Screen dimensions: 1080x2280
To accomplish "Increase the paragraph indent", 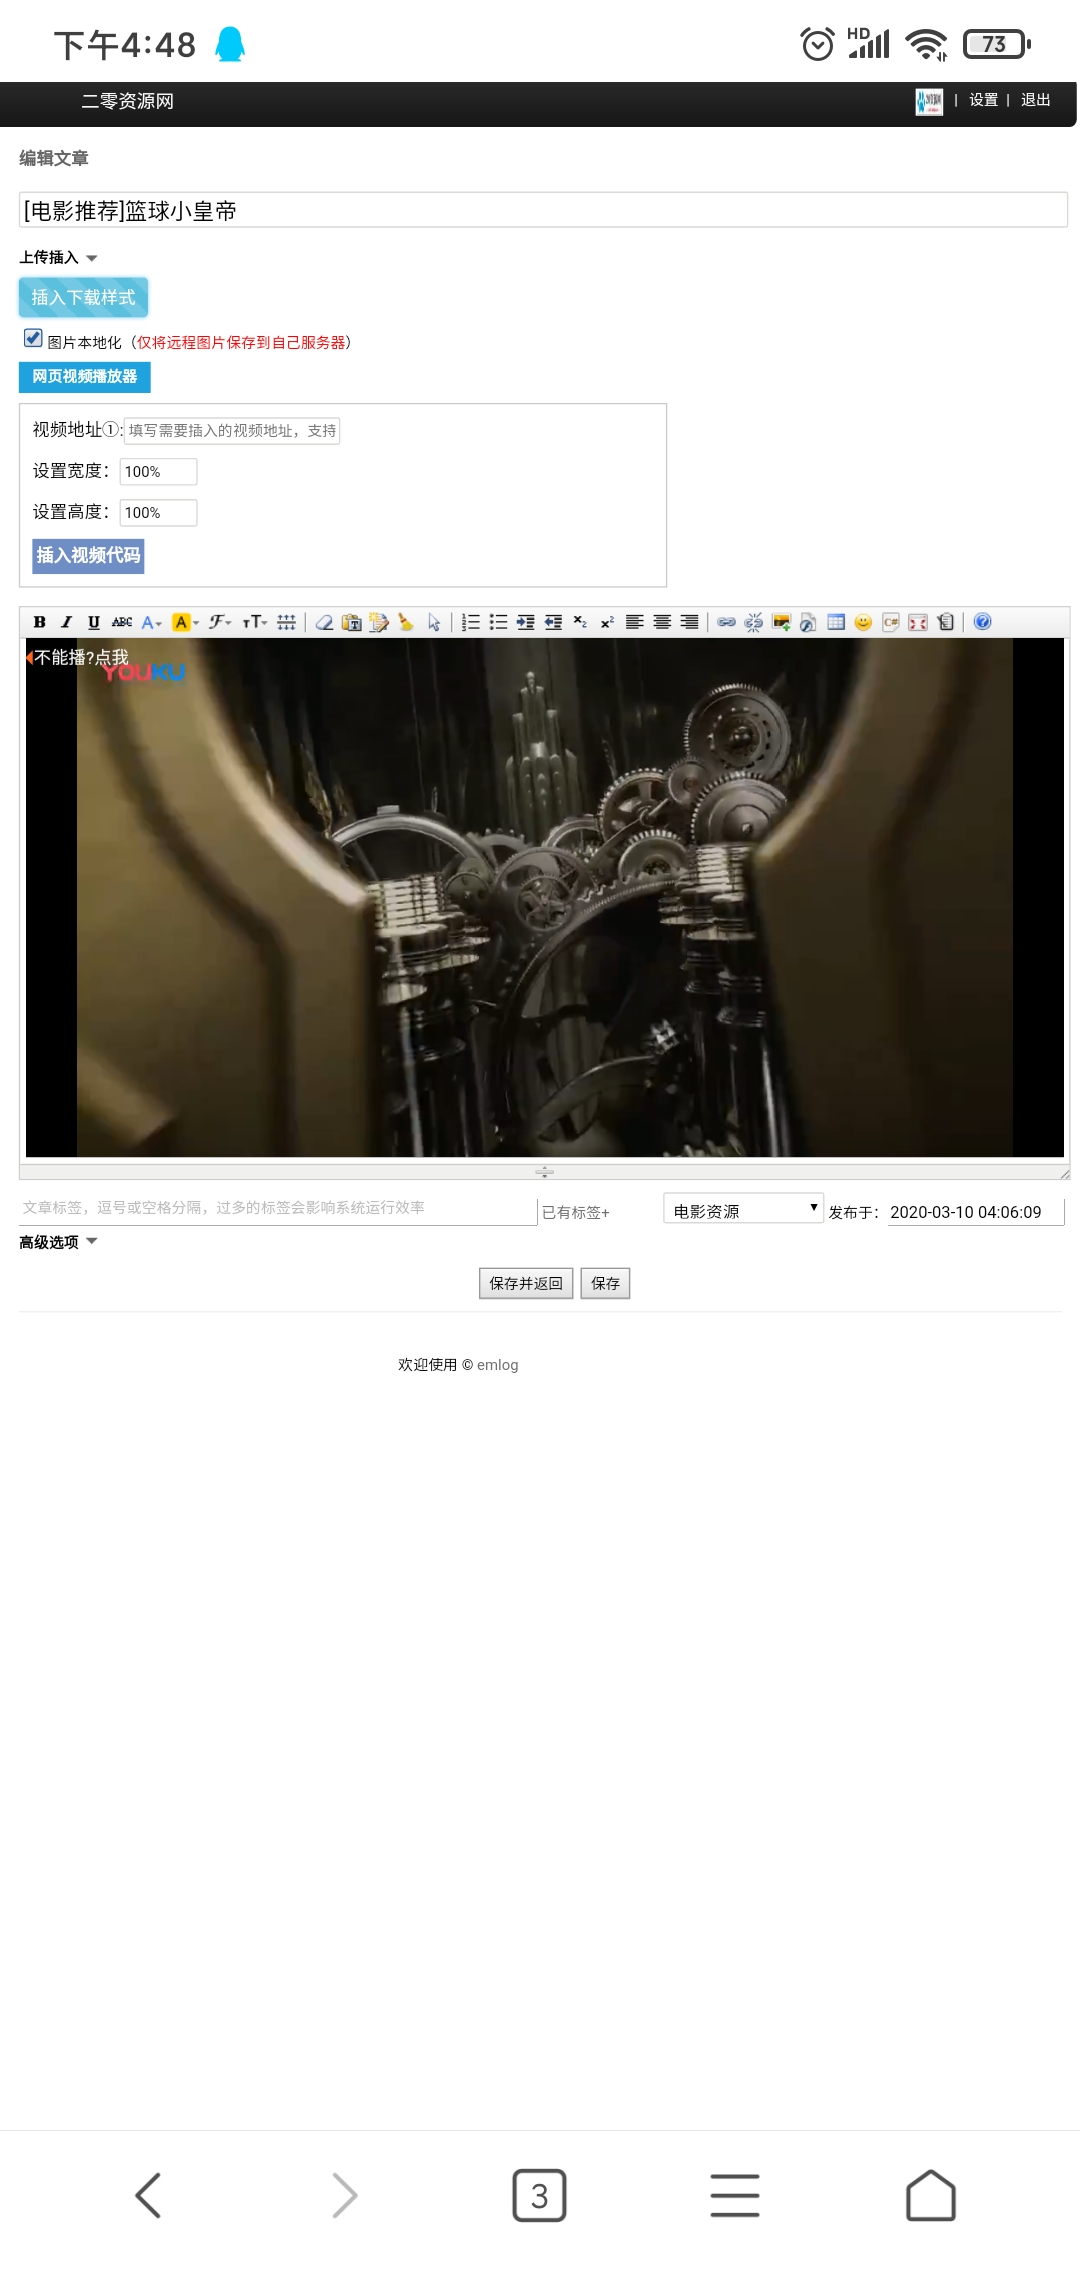I will coord(525,622).
